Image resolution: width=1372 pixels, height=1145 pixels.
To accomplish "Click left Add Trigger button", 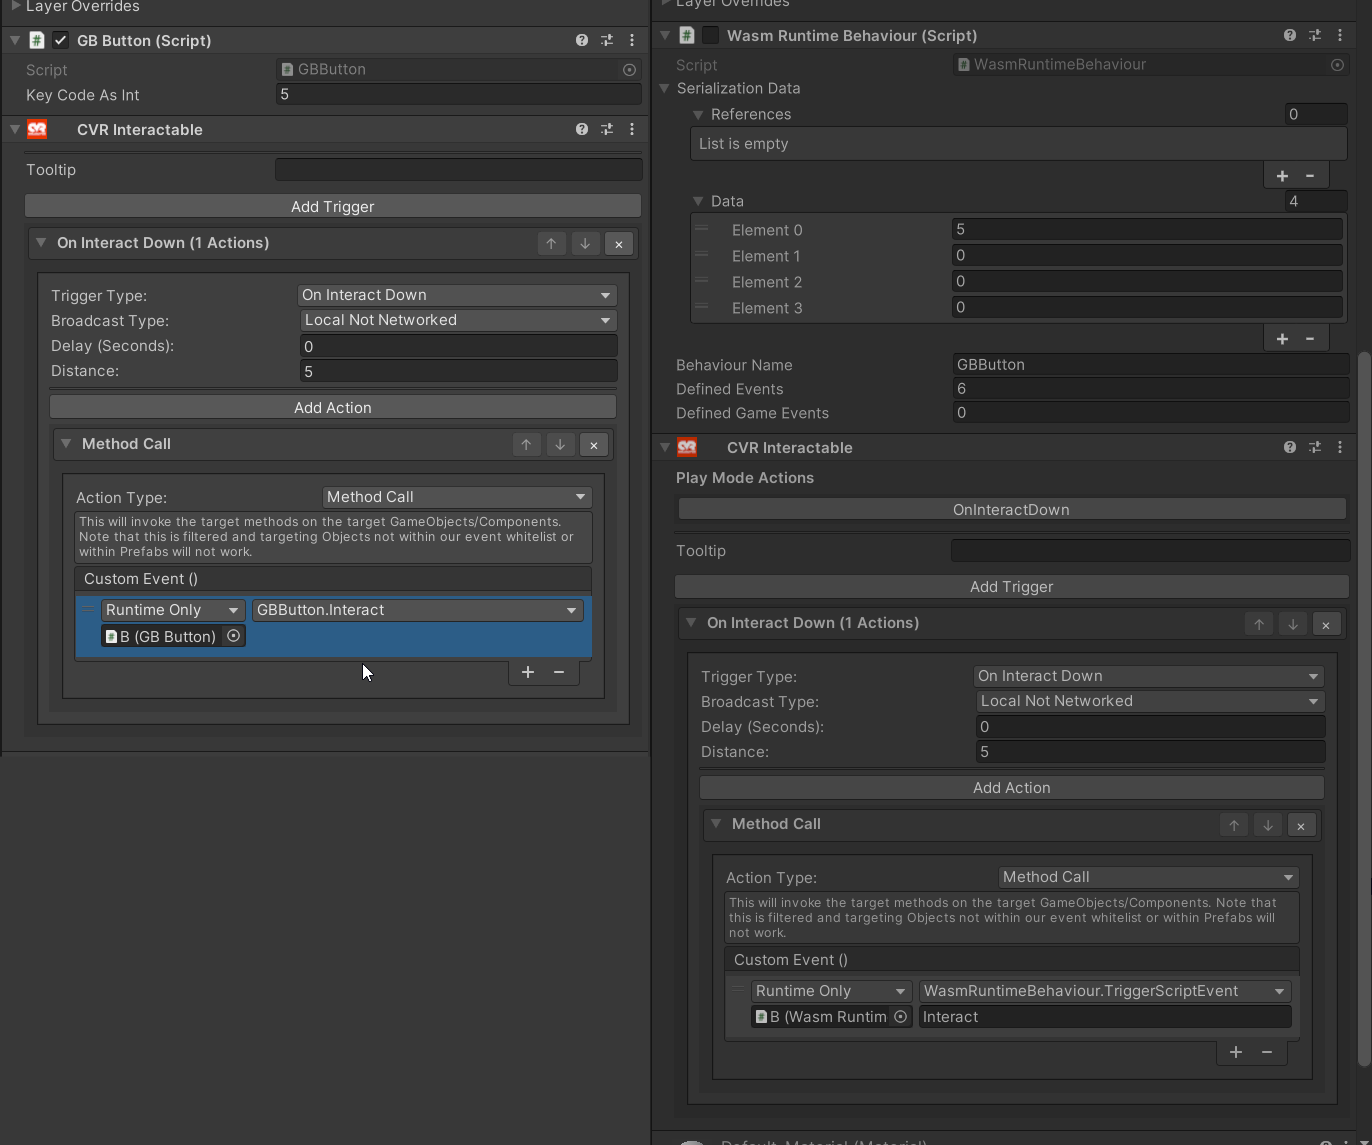I will coord(332,207).
